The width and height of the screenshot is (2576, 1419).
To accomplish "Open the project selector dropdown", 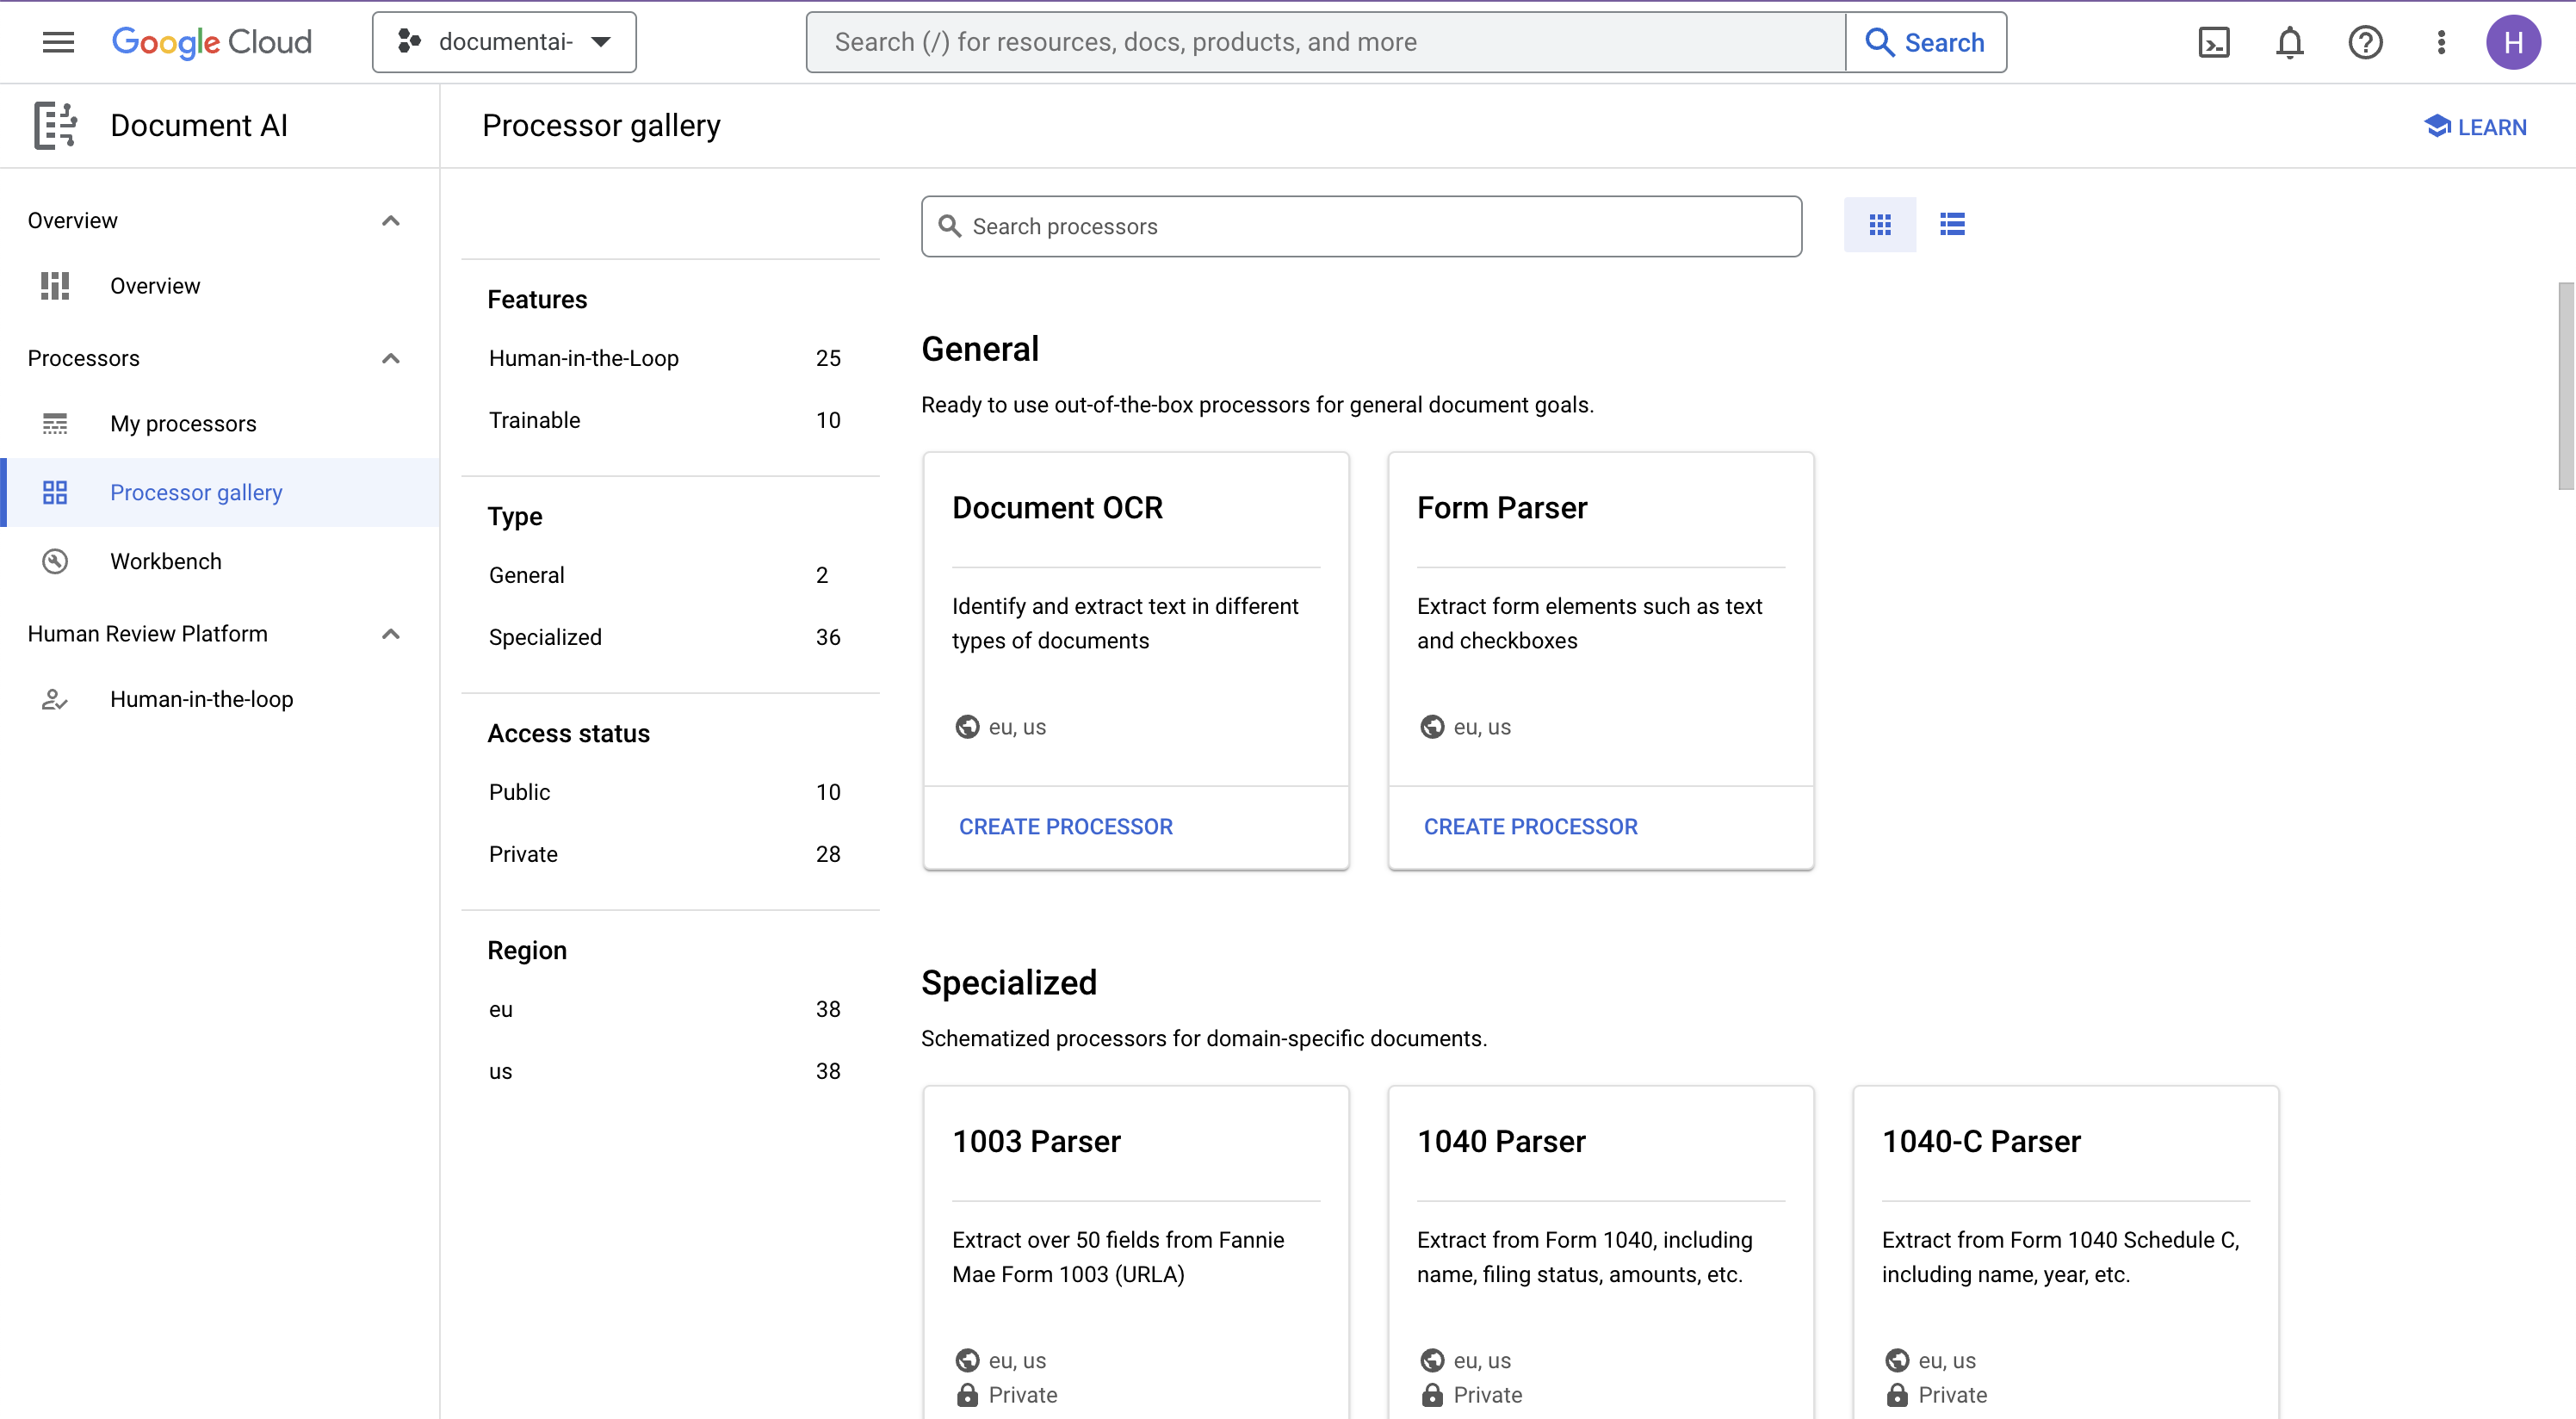I will (503, 42).
